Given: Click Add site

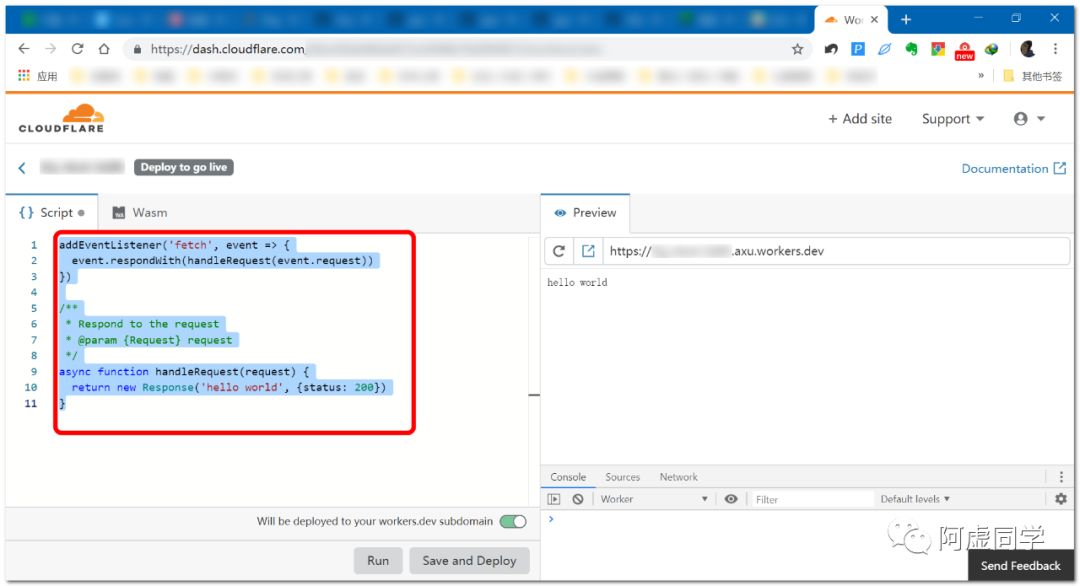Looking at the screenshot, I should (x=860, y=118).
